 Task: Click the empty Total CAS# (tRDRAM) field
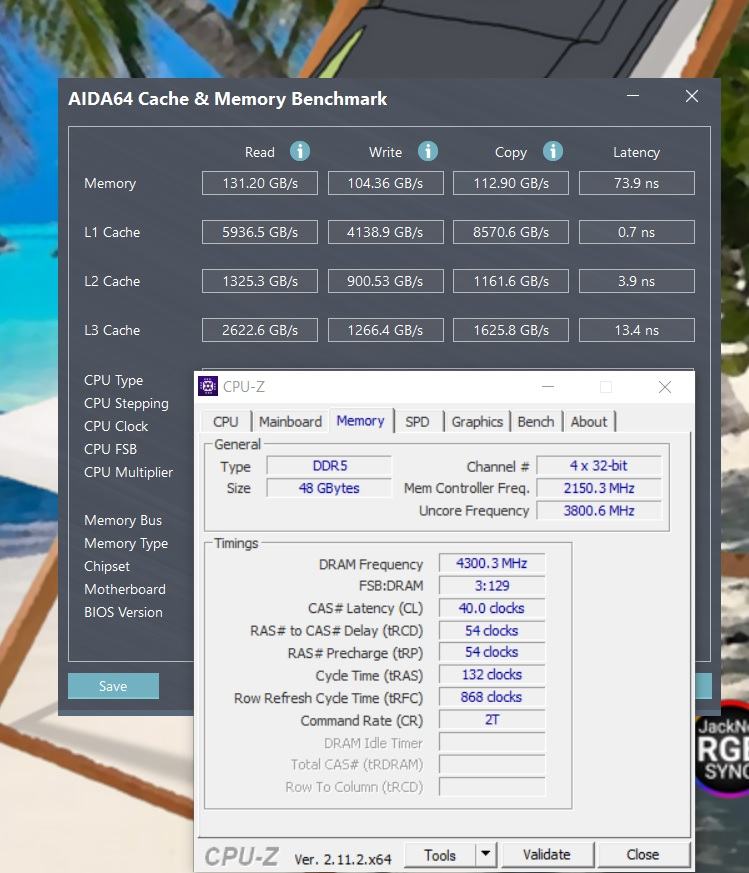click(x=492, y=764)
